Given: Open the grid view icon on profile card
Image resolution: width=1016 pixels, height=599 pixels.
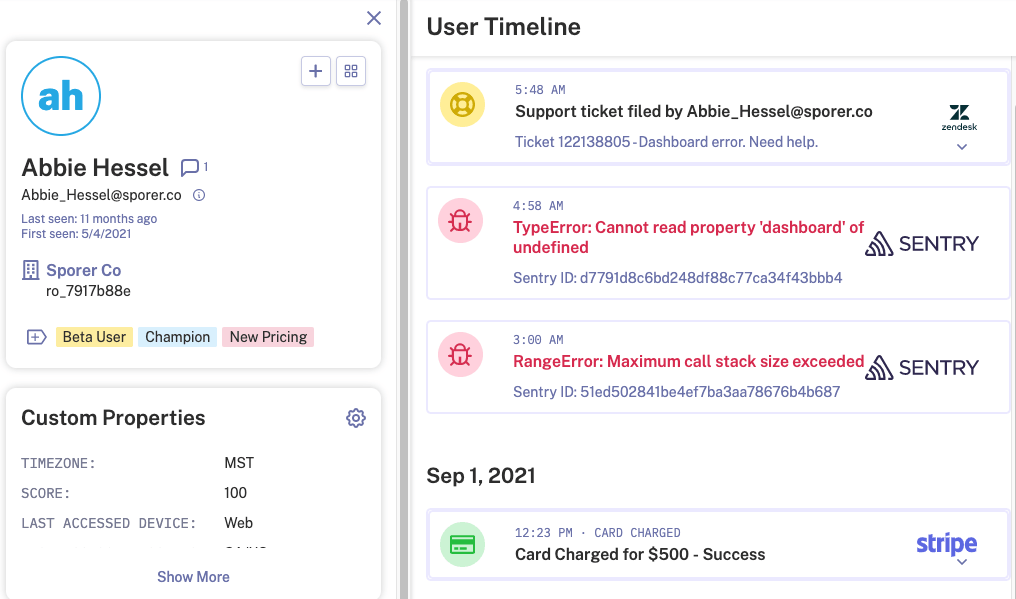Looking at the screenshot, I should click(351, 71).
